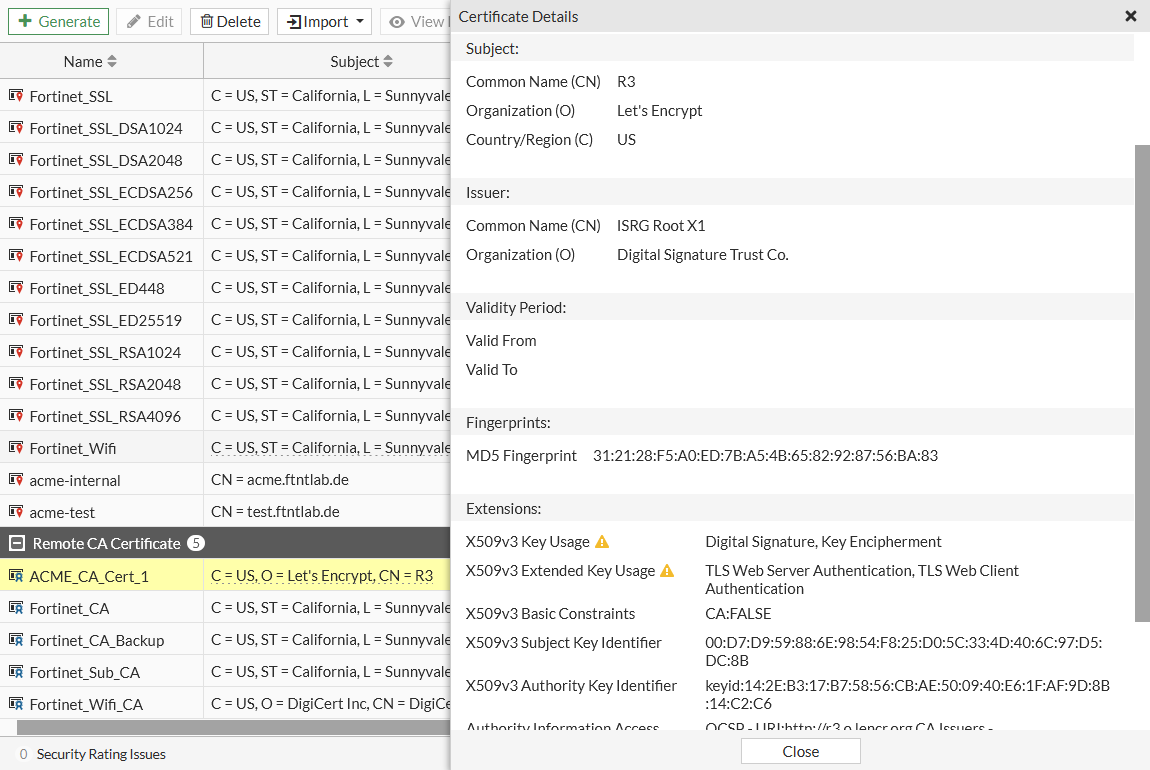Viewport: 1150px width, 770px height.
Task: Open the Import dropdown menu
Action: pos(324,21)
